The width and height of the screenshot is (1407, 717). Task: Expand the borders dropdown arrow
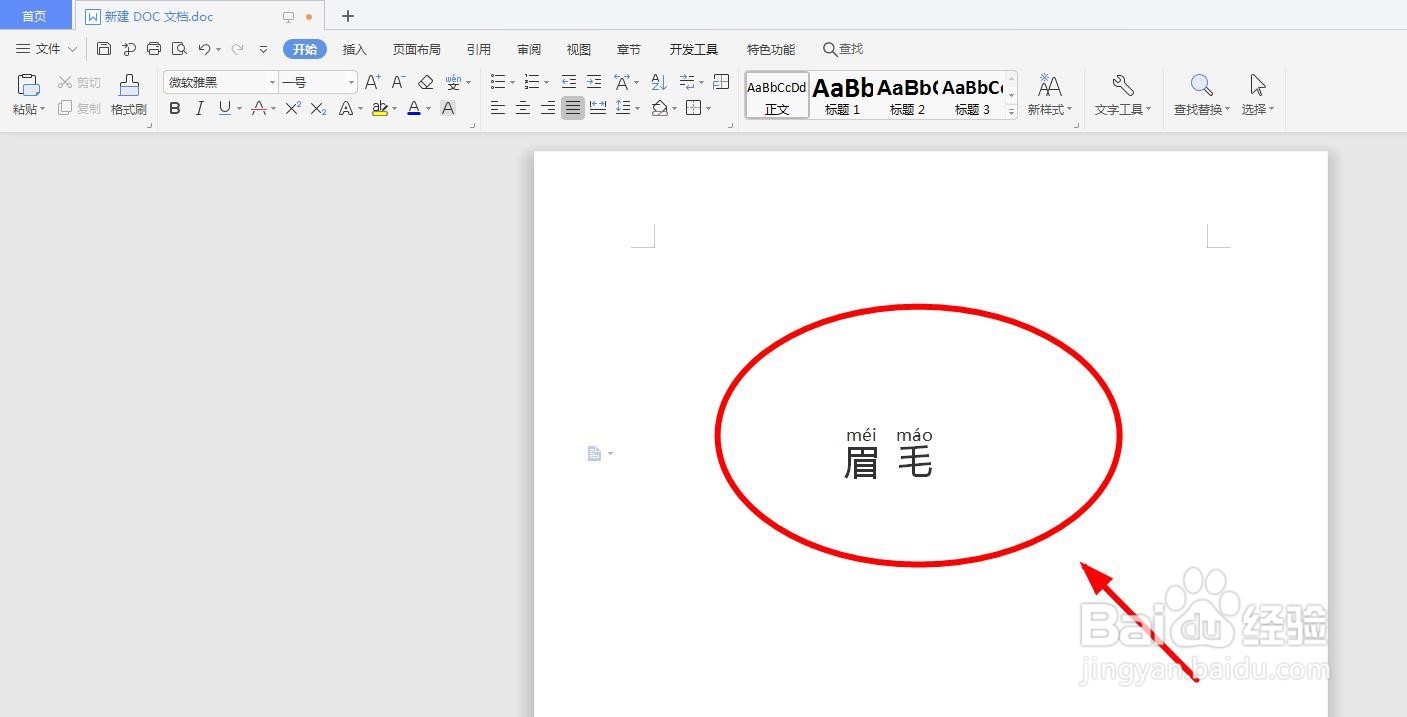click(x=709, y=109)
